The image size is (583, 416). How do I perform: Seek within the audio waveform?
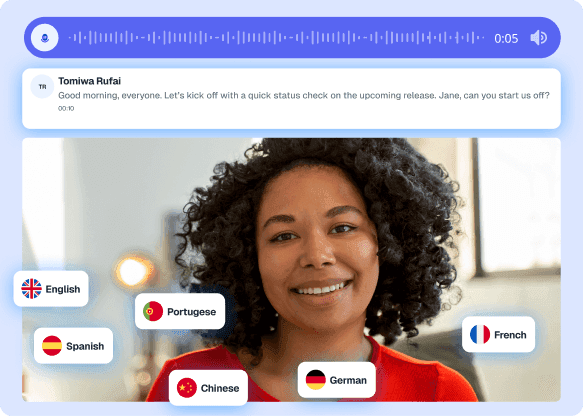[x=276, y=38]
